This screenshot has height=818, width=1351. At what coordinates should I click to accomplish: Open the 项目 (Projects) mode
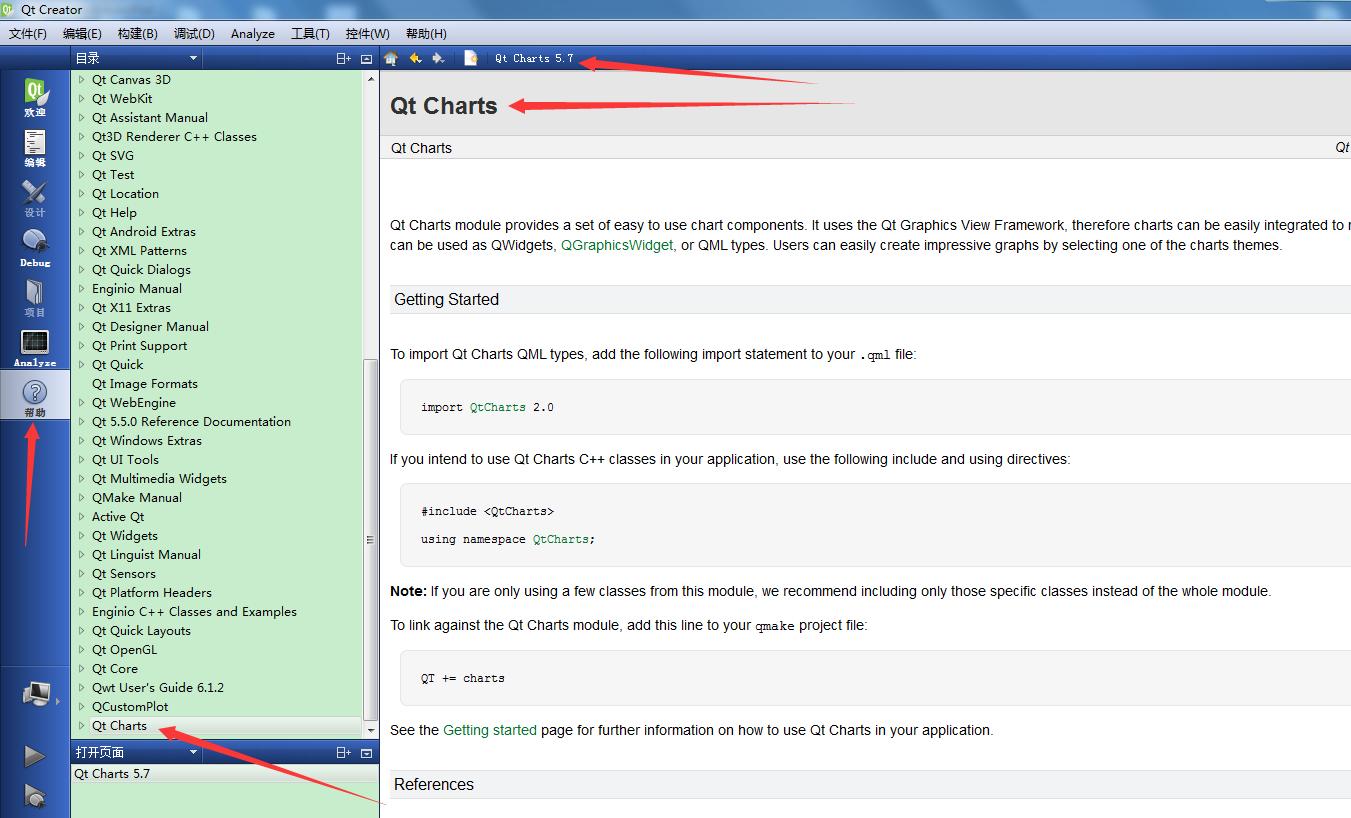[35, 298]
